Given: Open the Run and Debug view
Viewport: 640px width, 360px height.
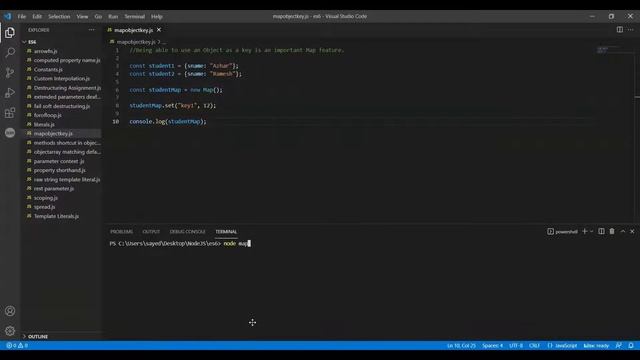Looking at the screenshot, I should 10,93.
